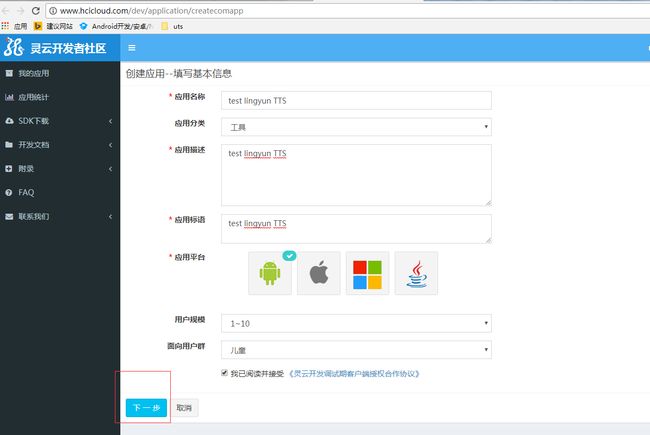Toggle the hamburger menu icon
Viewport: 650px width, 435px height.
(132, 48)
